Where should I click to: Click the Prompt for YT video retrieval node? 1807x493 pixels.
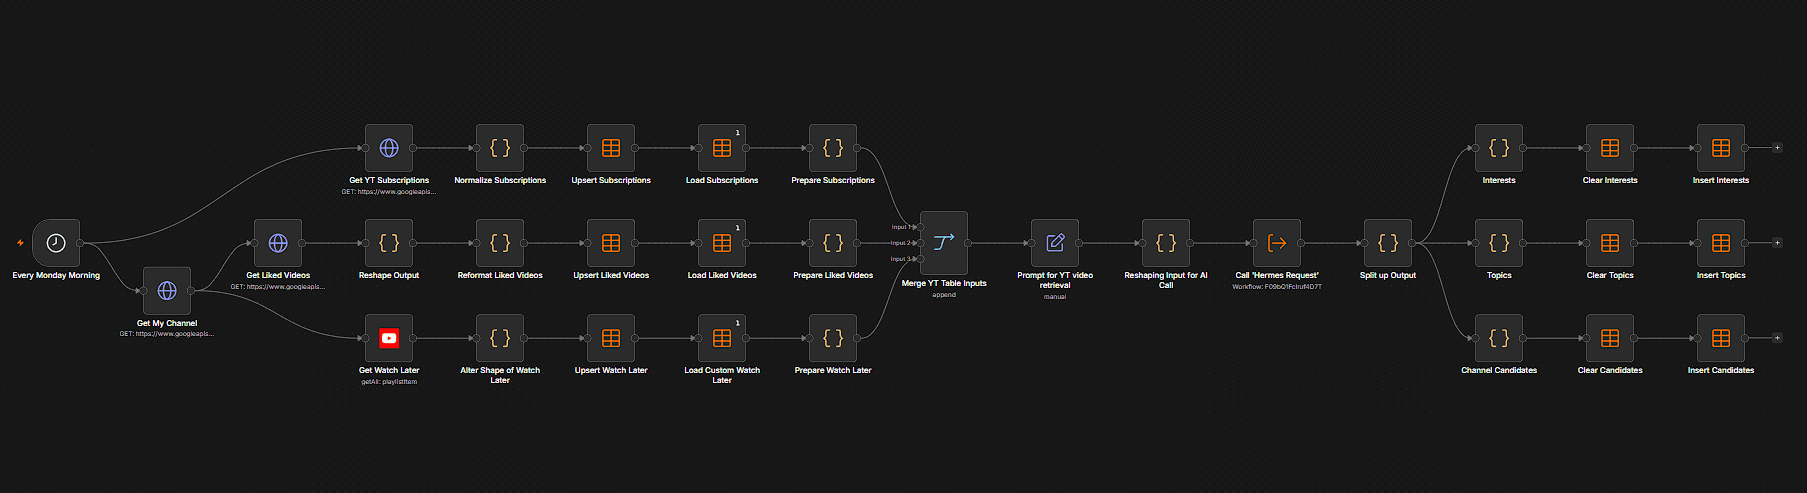(x=1055, y=243)
